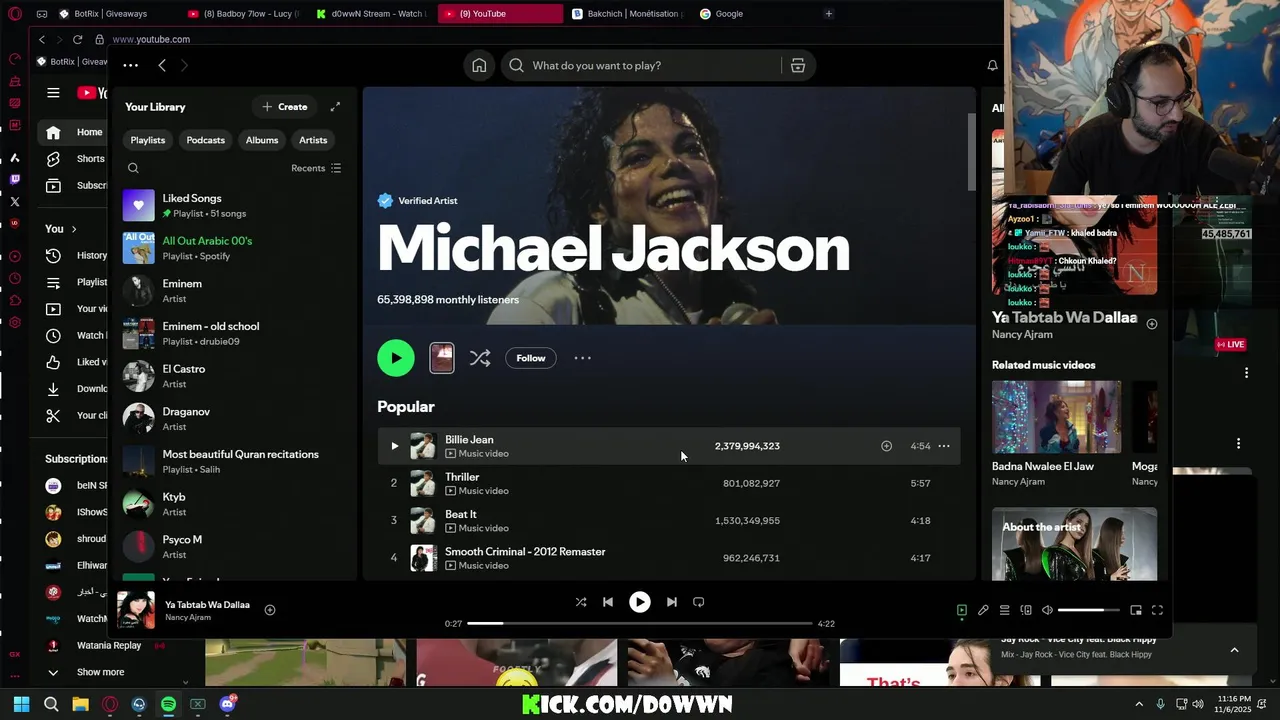Toggle shuffle in player bar

click(581, 602)
